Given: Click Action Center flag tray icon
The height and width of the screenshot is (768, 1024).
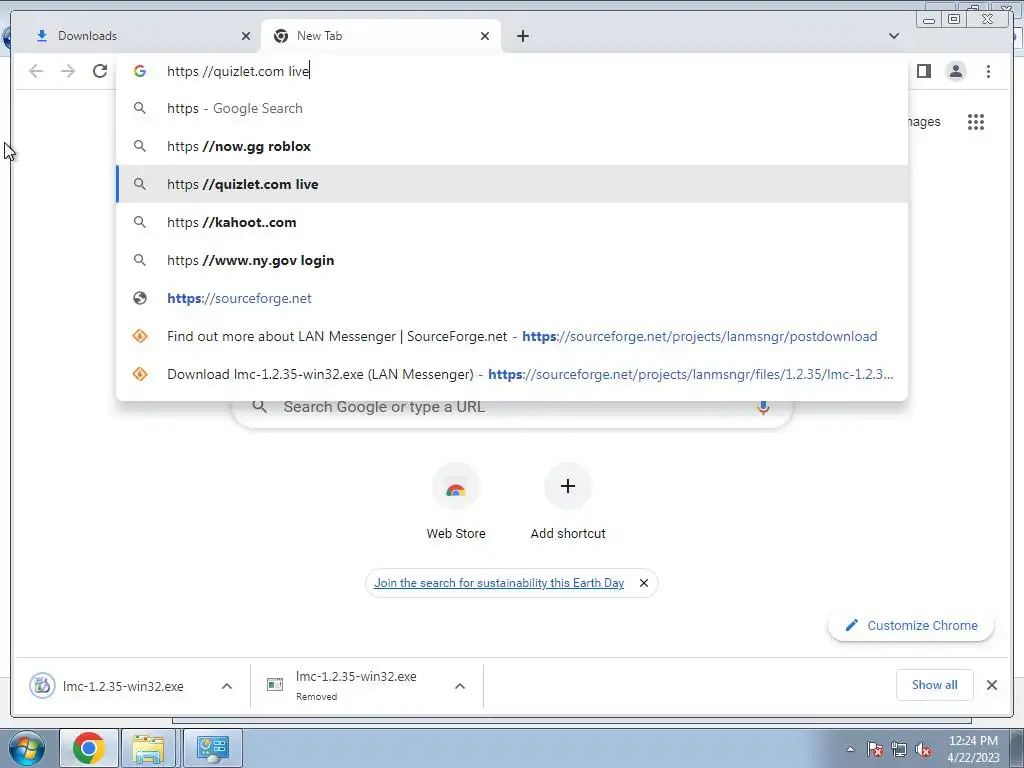Looking at the screenshot, I should (874, 749).
